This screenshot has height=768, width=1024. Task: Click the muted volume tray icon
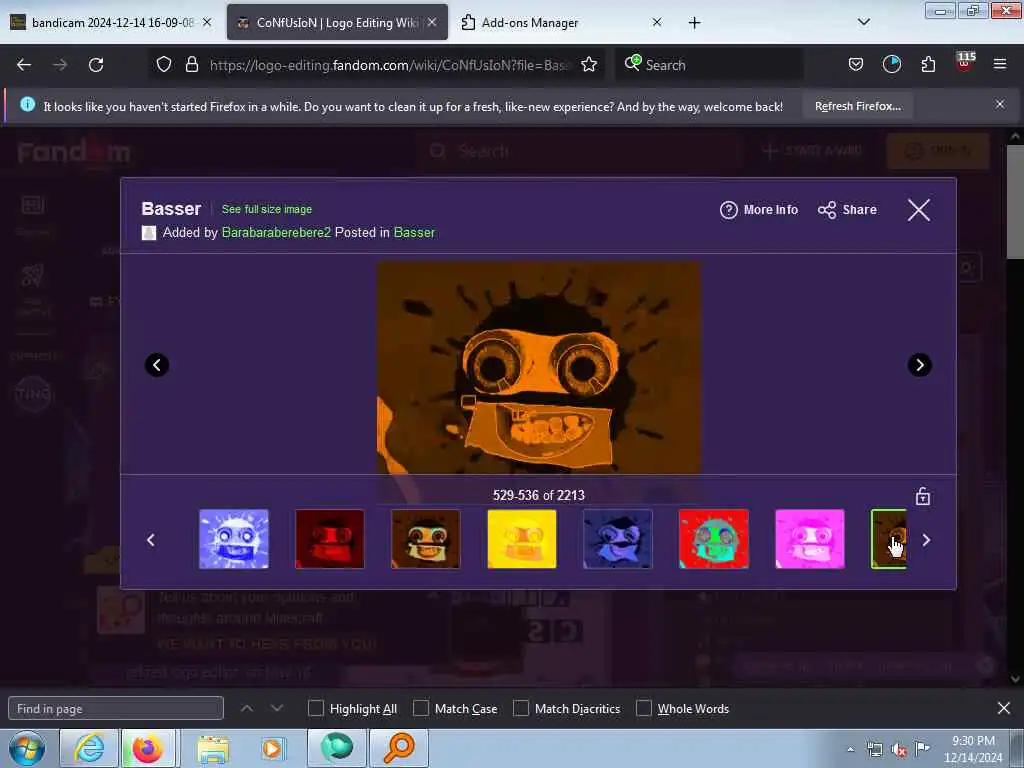(899, 750)
